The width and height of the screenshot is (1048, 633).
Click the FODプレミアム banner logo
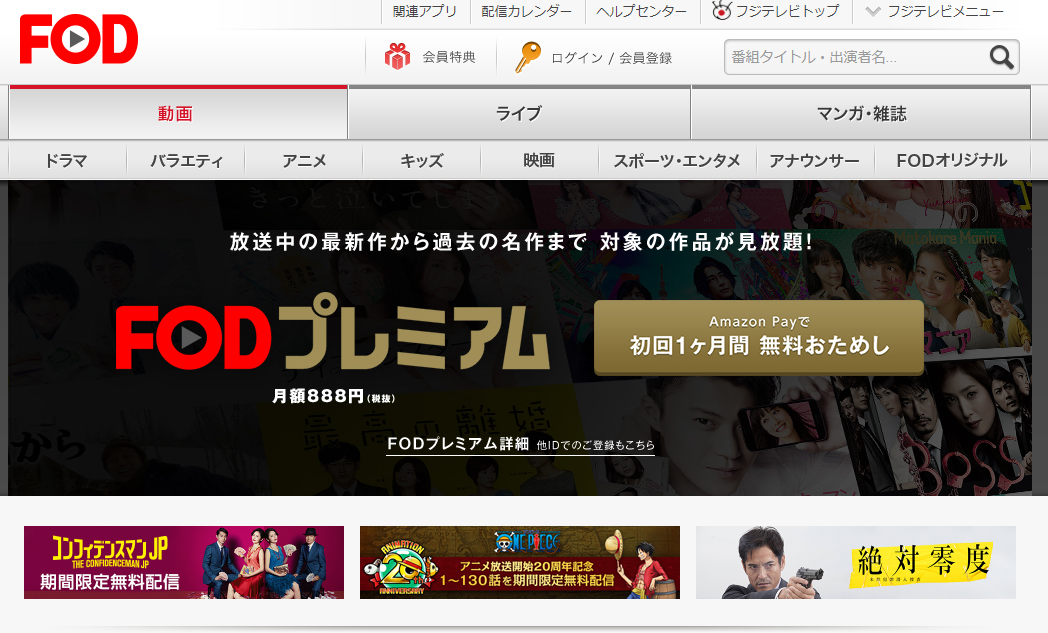[332, 332]
